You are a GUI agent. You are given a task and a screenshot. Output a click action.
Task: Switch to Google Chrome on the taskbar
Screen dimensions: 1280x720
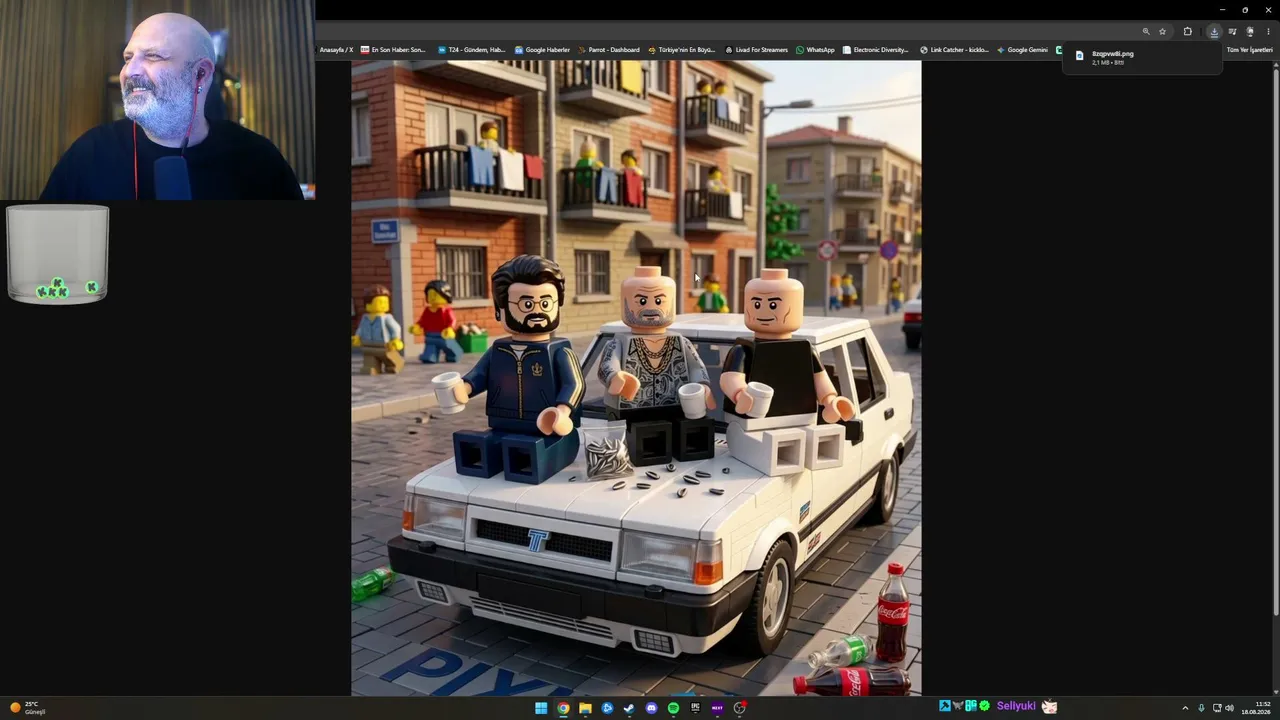(x=563, y=708)
